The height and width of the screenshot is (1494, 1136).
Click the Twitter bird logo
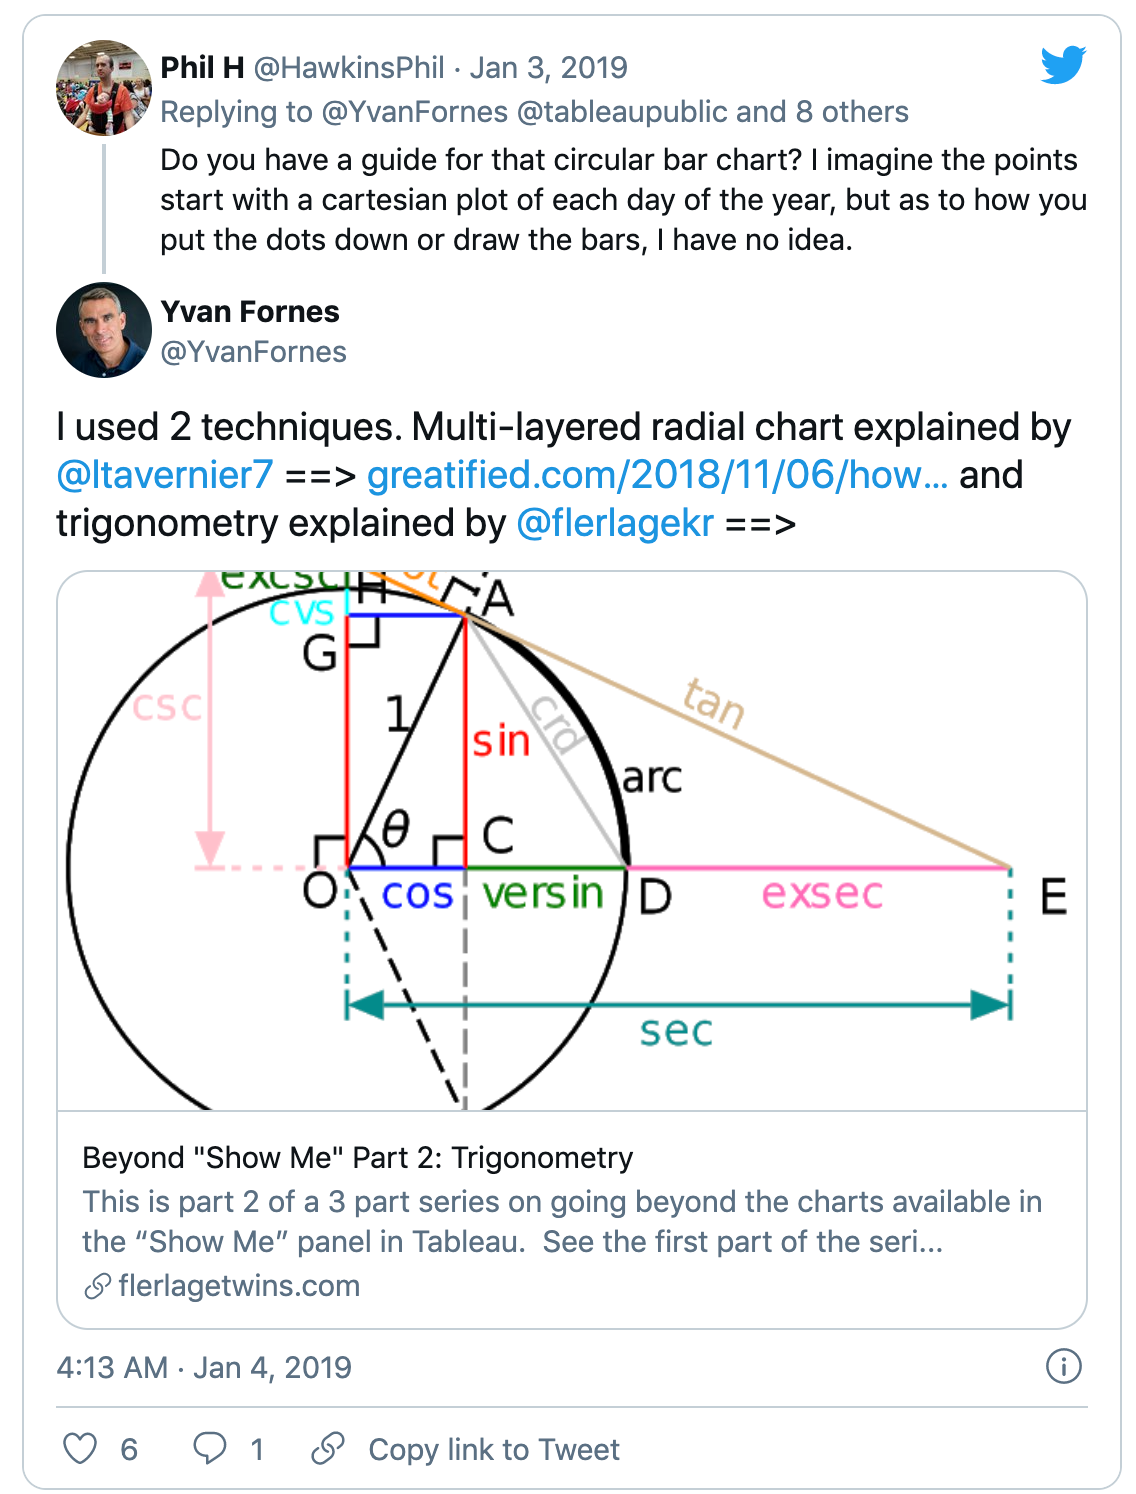(x=1062, y=65)
